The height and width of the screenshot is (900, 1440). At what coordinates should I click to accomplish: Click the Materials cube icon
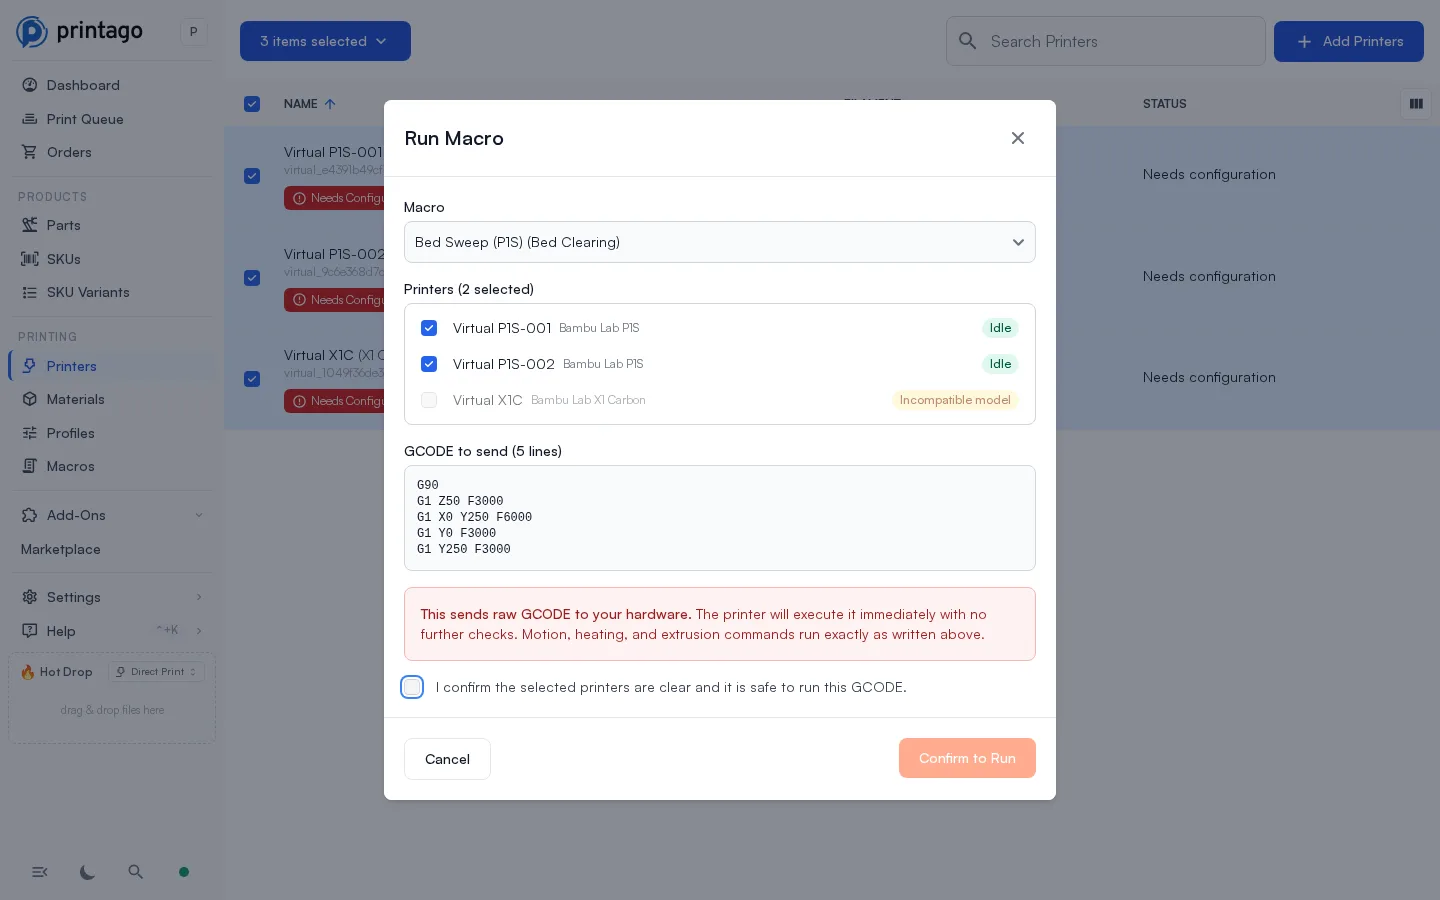30,399
